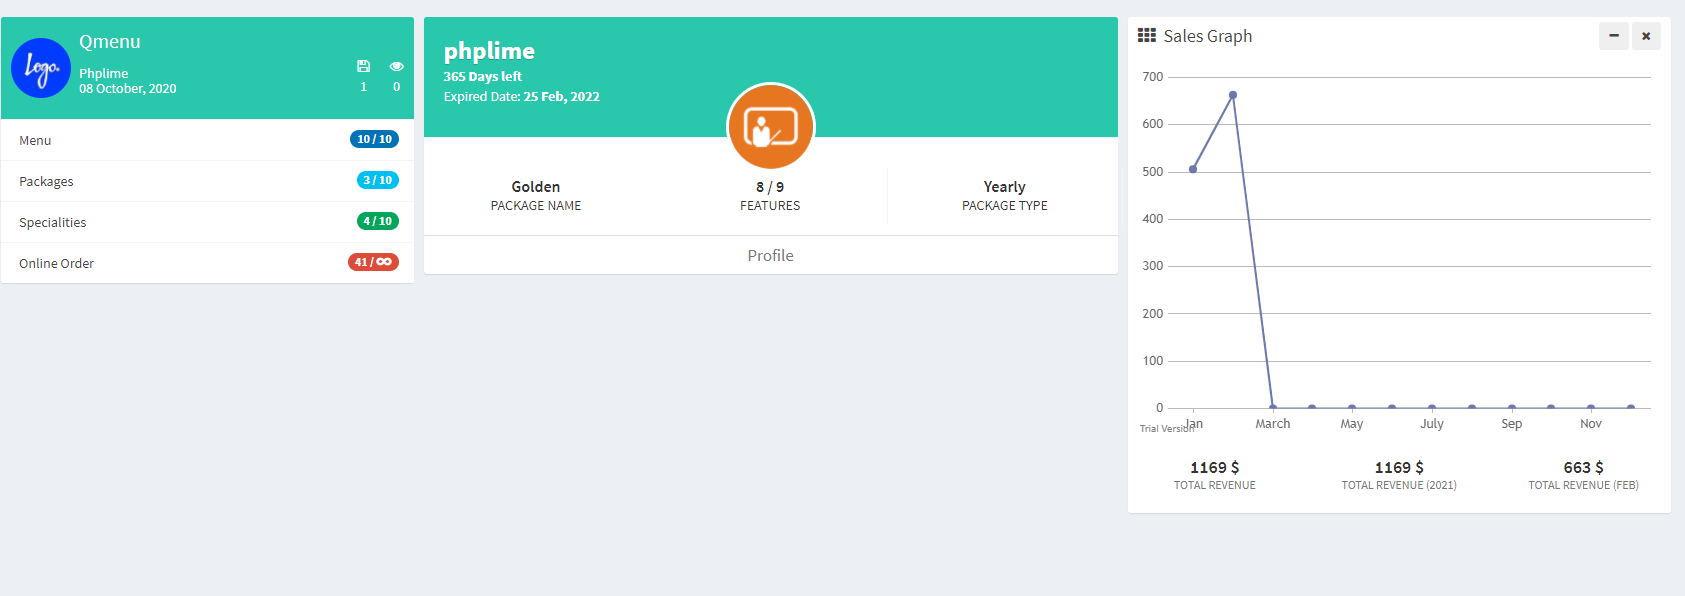Open the Online Order row
This screenshot has width=1685, height=596.
[x=207, y=263]
